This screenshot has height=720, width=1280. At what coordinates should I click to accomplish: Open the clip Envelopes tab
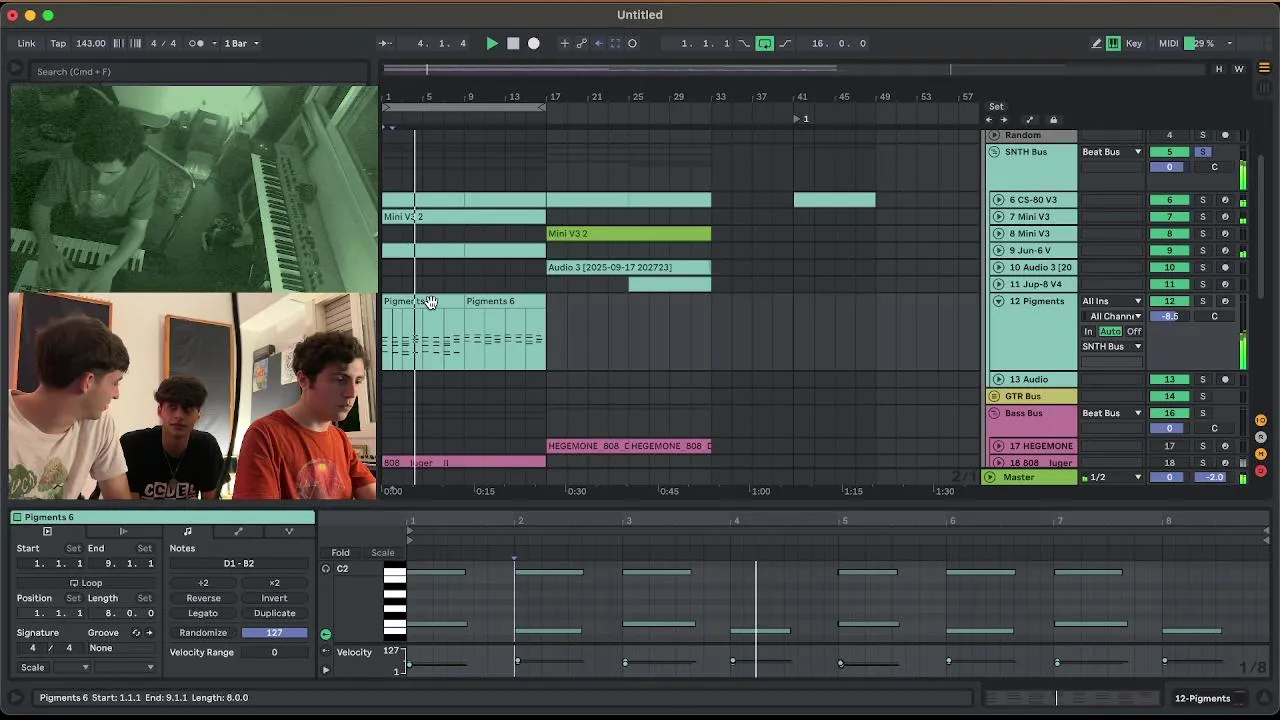click(x=238, y=531)
